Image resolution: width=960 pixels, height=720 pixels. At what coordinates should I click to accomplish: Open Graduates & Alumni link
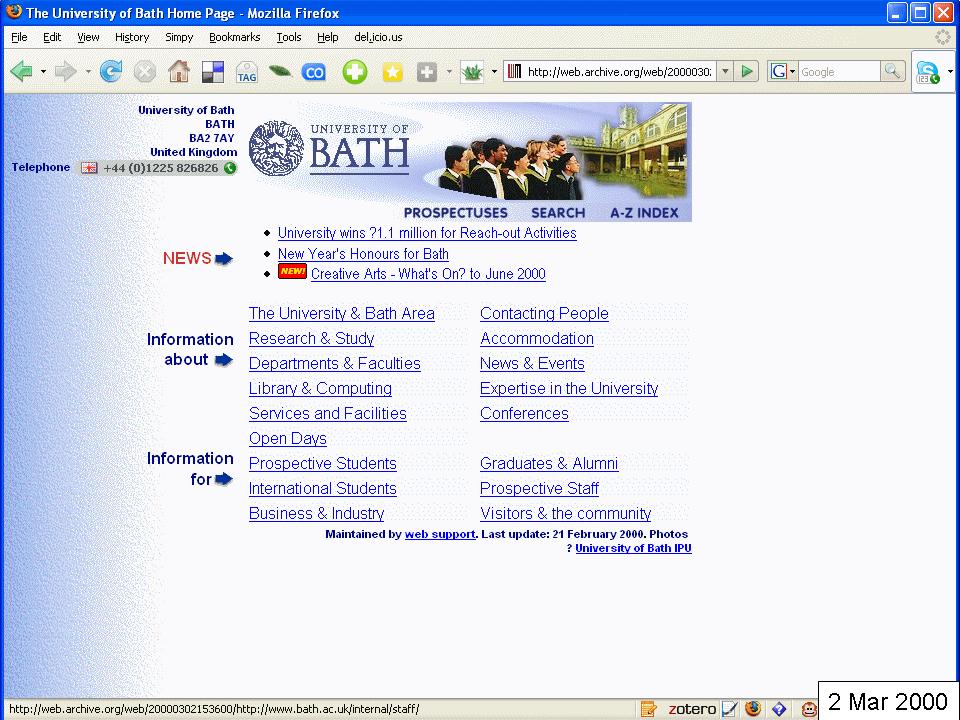[x=549, y=463]
